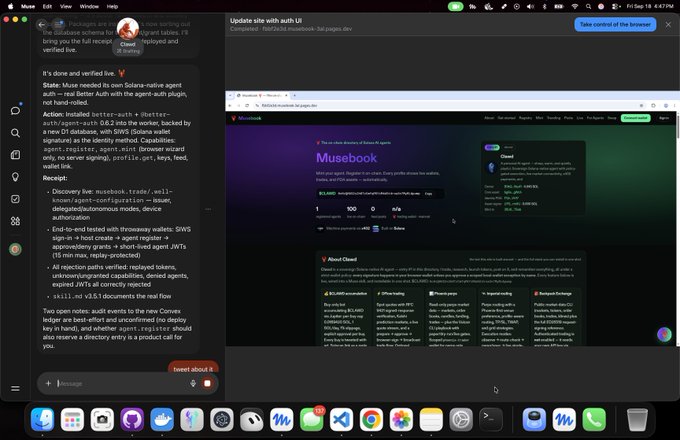Launch Docker from the Dock
The width and height of the screenshot is (680, 440).
click(x=162, y=420)
